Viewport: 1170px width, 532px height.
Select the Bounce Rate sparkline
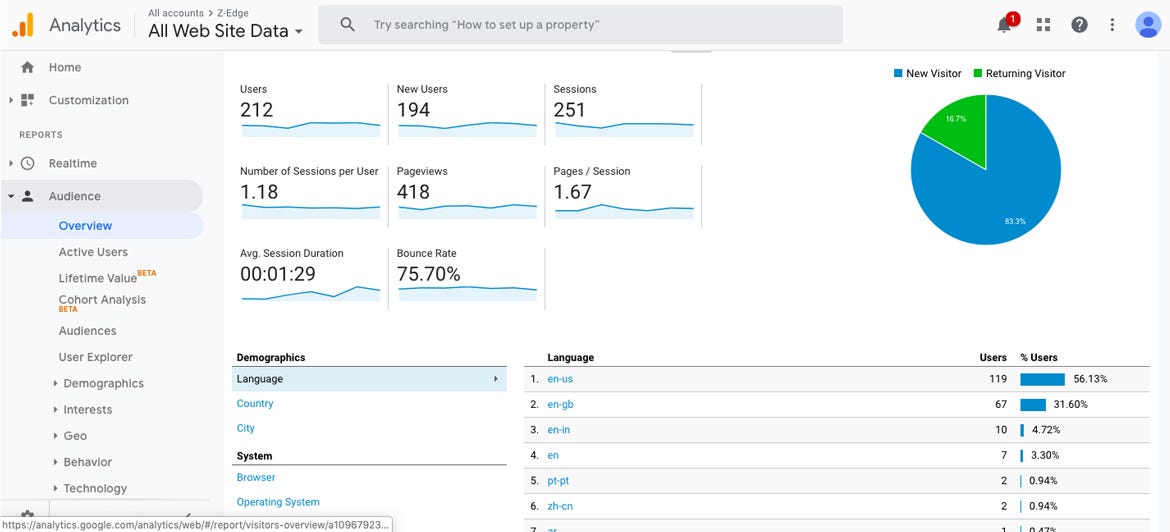[467, 292]
